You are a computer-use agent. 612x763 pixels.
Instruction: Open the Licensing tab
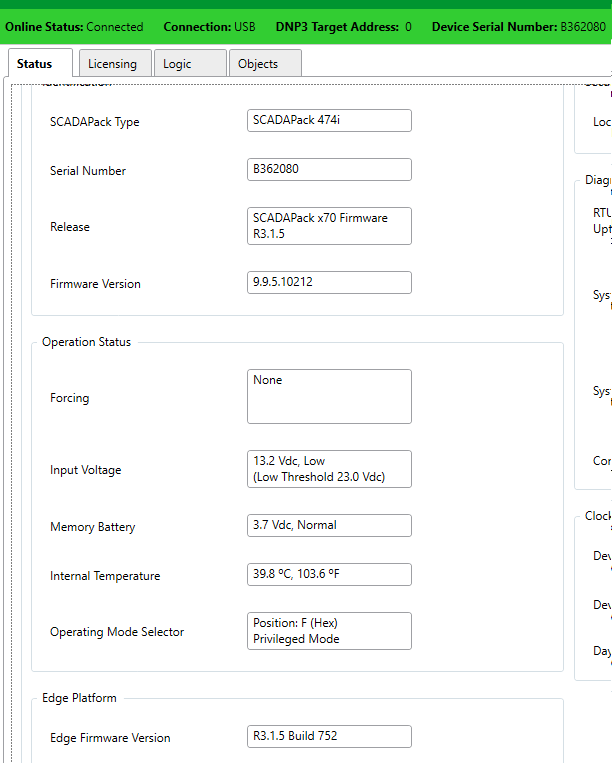pos(115,63)
